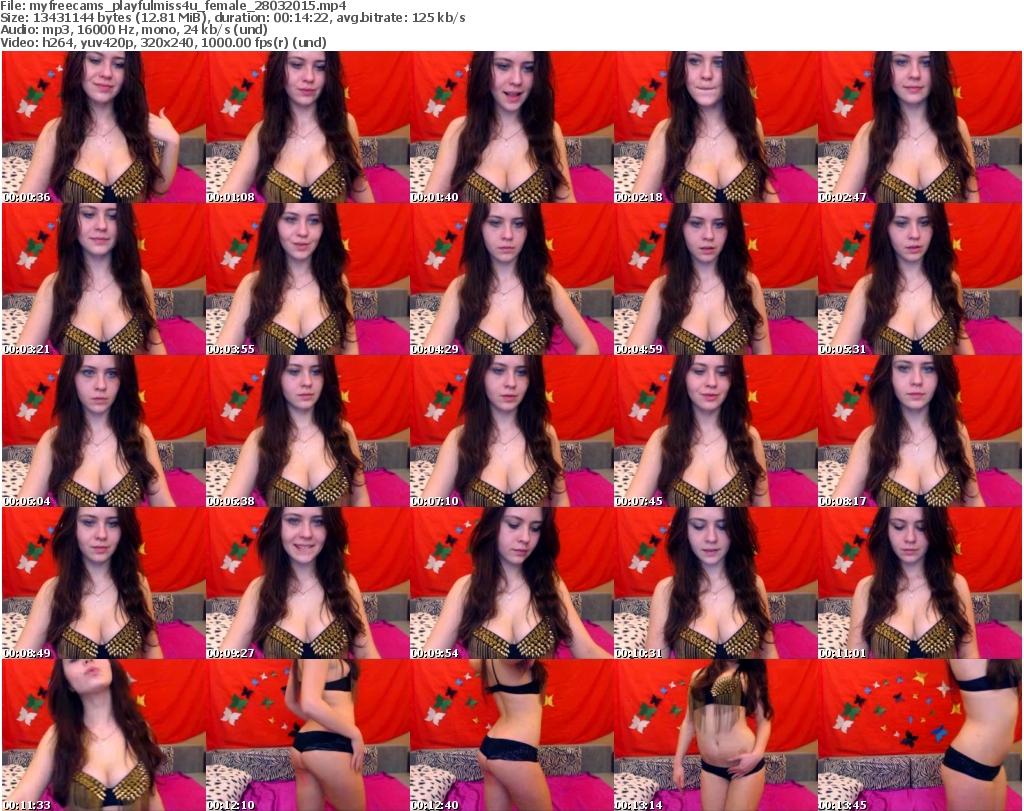Select the thumbnail stamped 00:13:14
The height and width of the screenshot is (811, 1024).
tap(716, 735)
